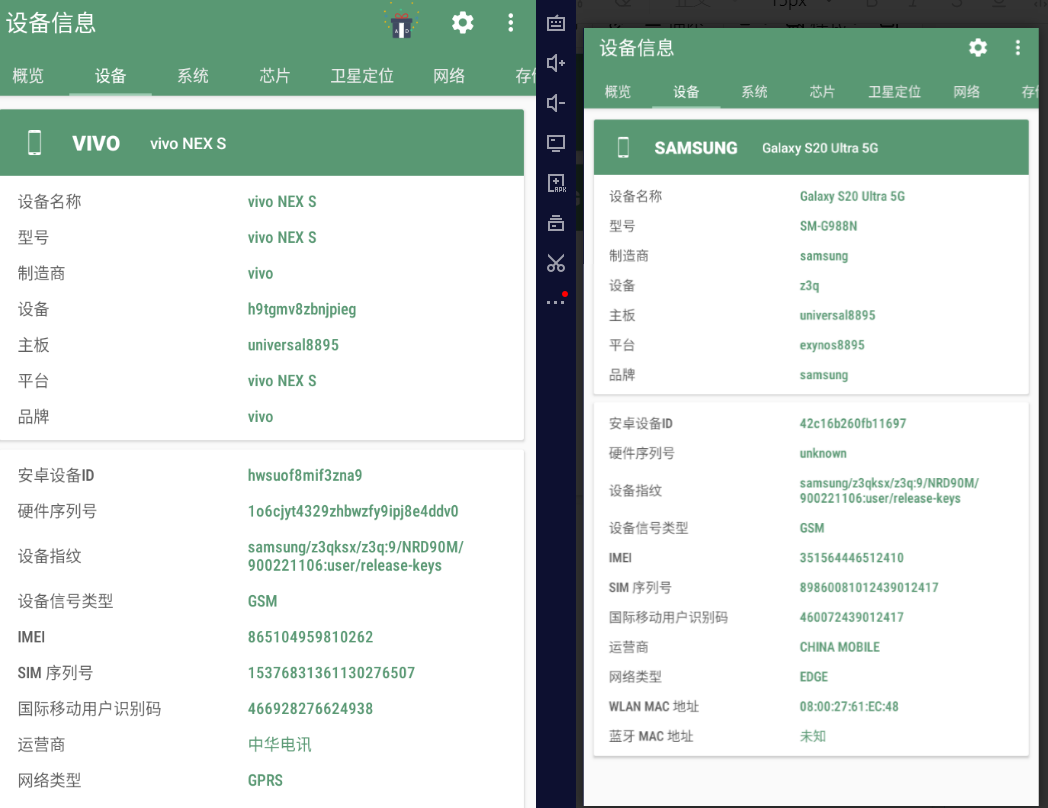Click the 蓝牙 MAC 地址 label
The image size is (1048, 808).
[650, 736]
